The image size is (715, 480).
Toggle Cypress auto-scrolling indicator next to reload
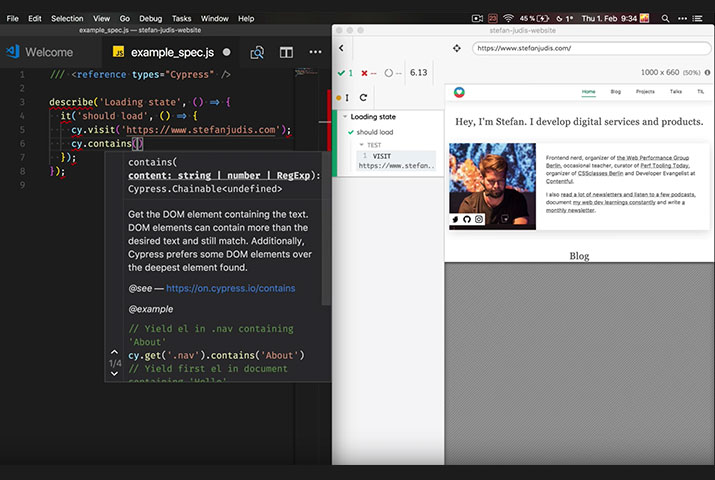pyautogui.click(x=346, y=97)
